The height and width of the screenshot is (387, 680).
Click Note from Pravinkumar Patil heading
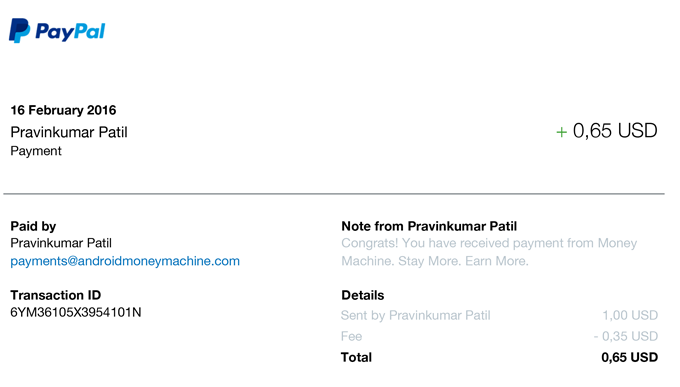point(429,226)
